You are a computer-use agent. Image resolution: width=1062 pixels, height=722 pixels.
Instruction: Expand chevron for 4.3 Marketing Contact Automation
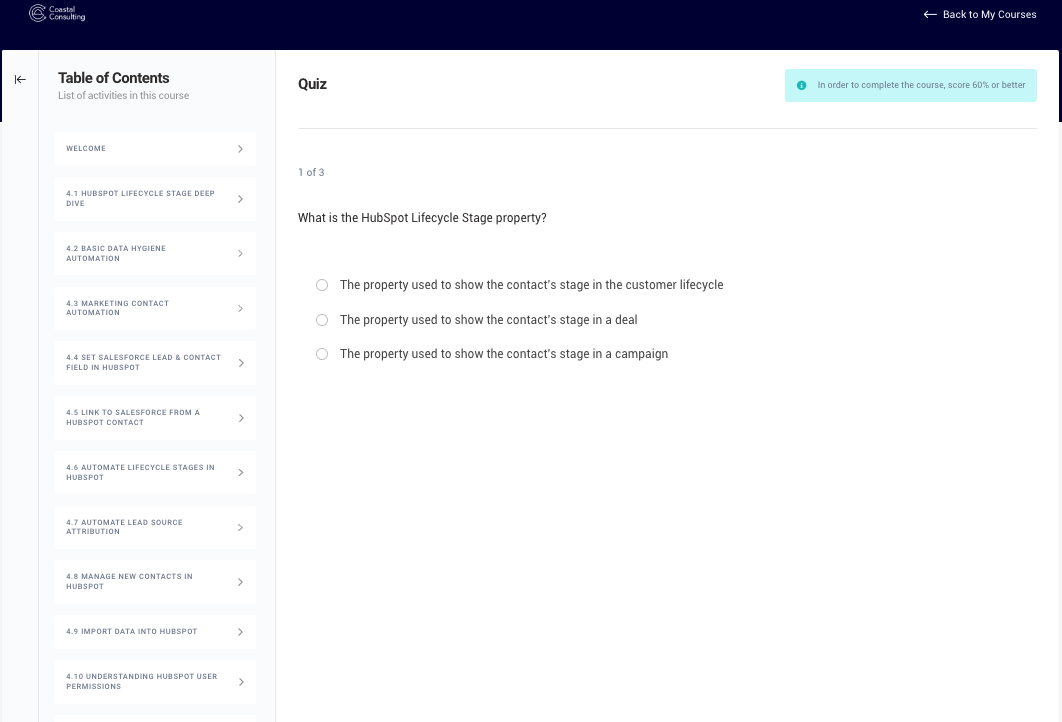coord(240,309)
